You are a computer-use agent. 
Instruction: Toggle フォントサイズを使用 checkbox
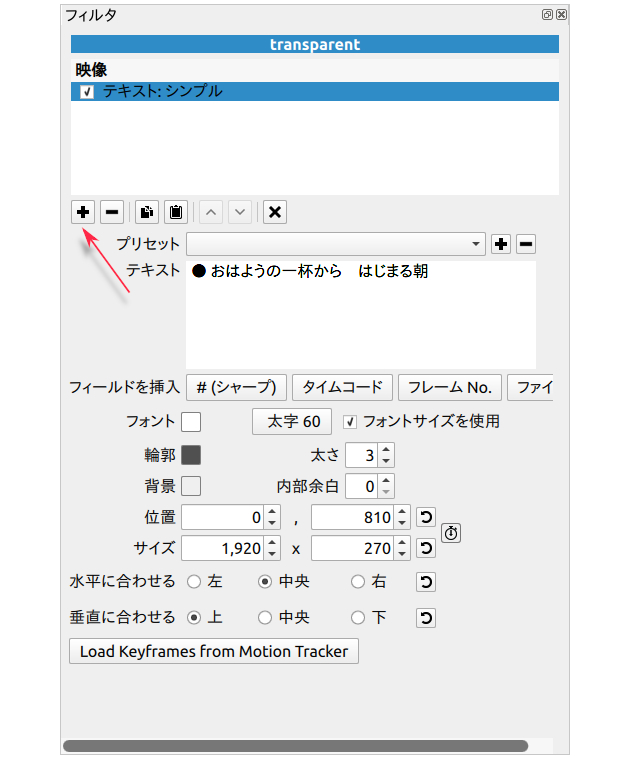350,422
